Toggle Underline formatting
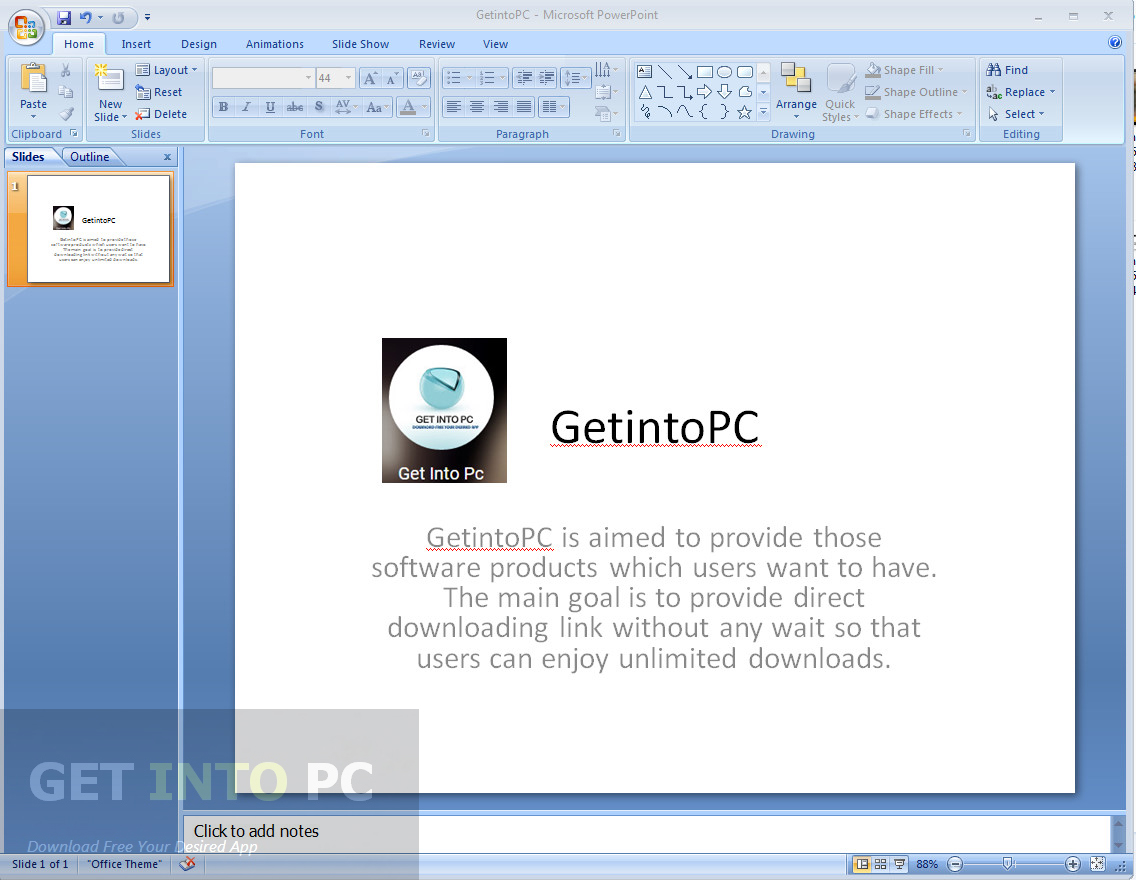This screenshot has height=880, width=1136. (270, 107)
